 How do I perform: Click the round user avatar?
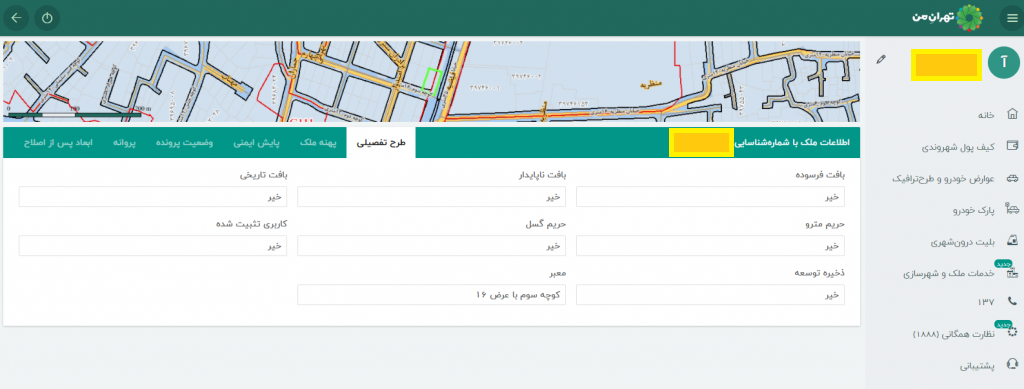click(1003, 63)
